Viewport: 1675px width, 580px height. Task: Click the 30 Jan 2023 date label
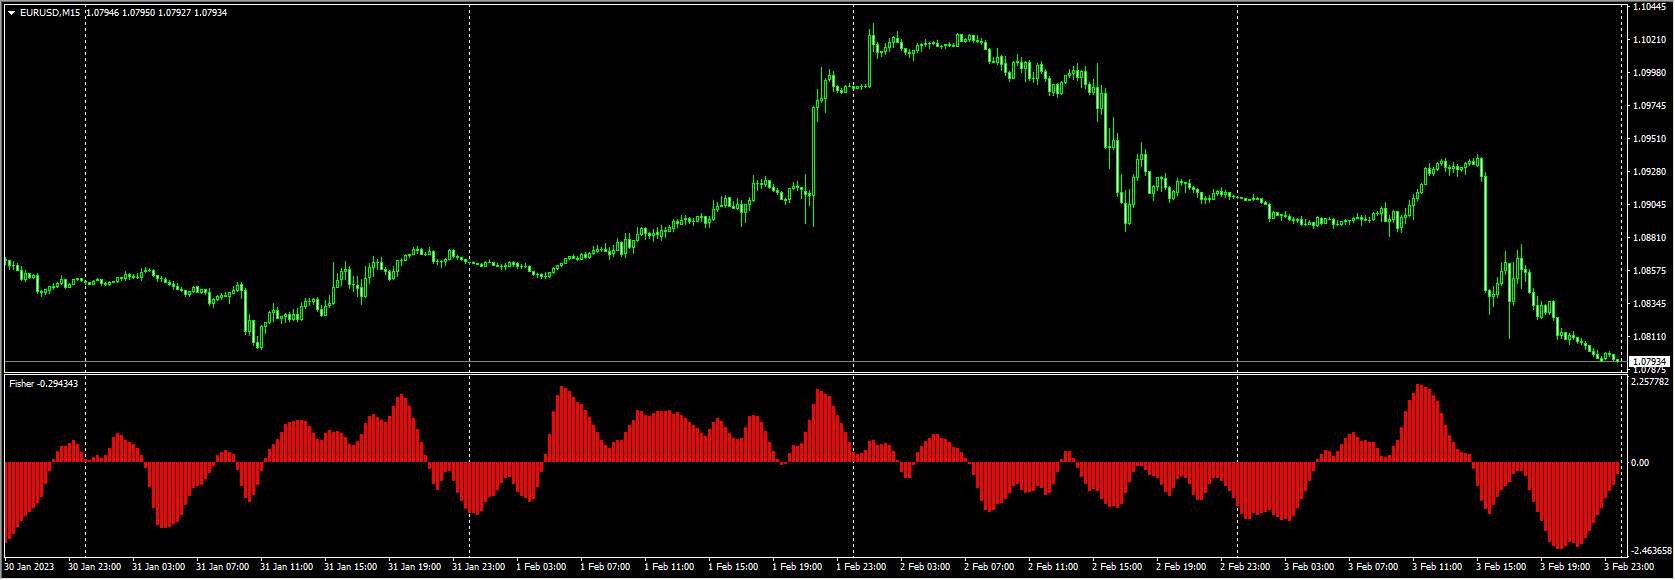click(29, 567)
